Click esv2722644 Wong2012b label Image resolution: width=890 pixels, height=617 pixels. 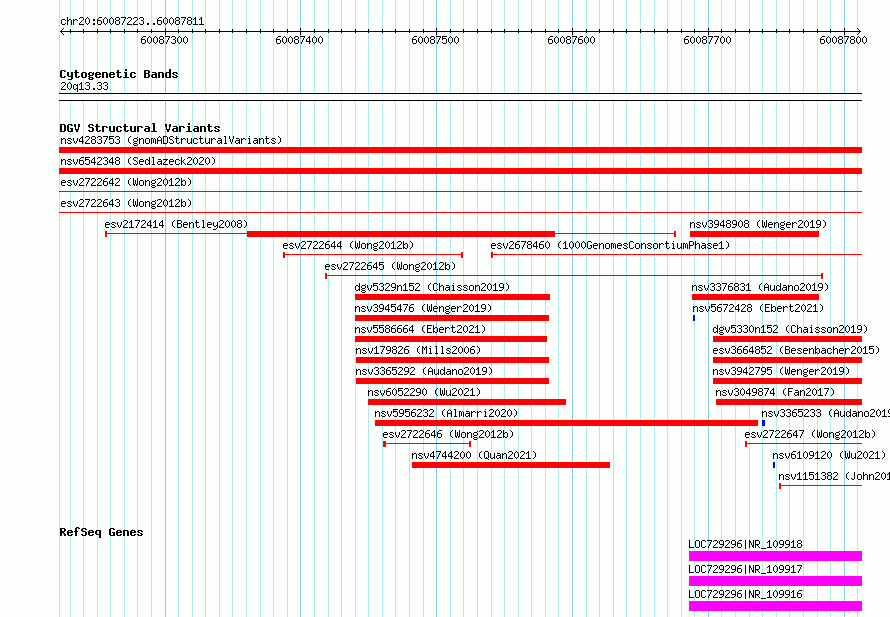tap(348, 245)
